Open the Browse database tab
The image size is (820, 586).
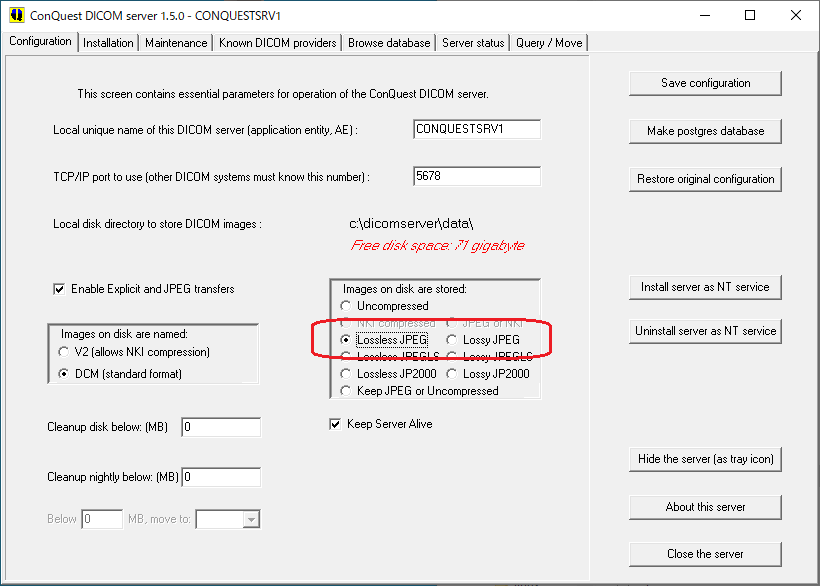pyautogui.click(x=389, y=43)
